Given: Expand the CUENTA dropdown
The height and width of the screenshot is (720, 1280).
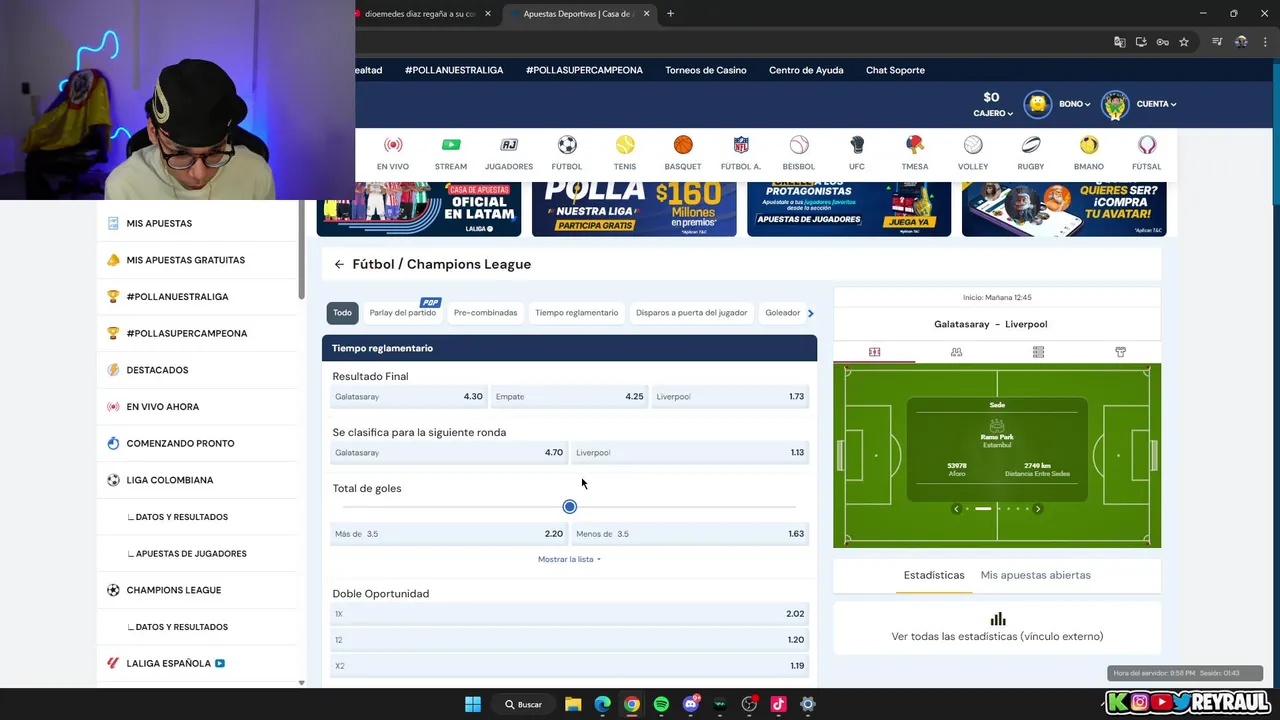Looking at the screenshot, I should click(1156, 104).
